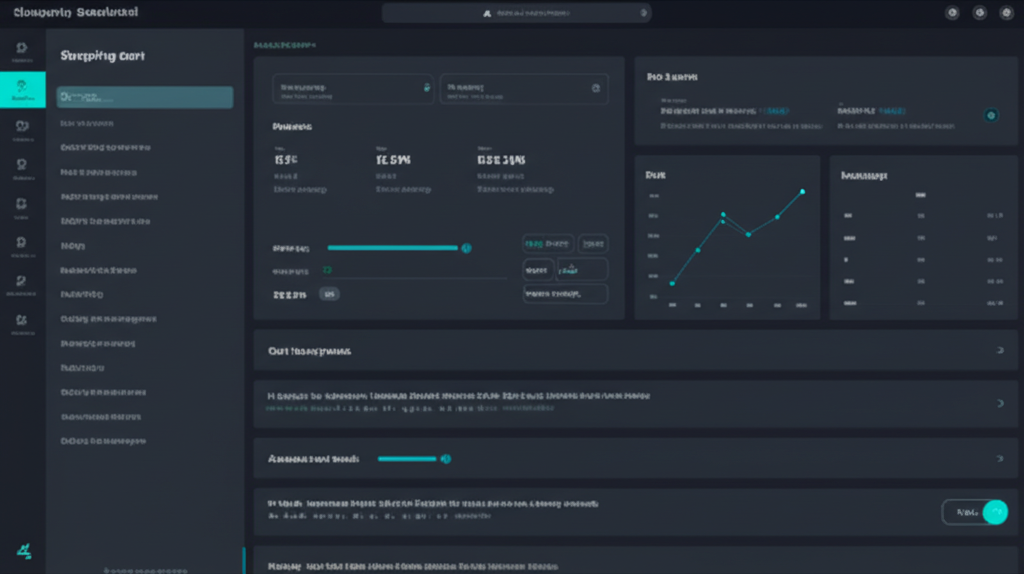This screenshot has height=574, width=1024.
Task: Expand the second collapsible row using its chevron
Action: (x=1000, y=403)
